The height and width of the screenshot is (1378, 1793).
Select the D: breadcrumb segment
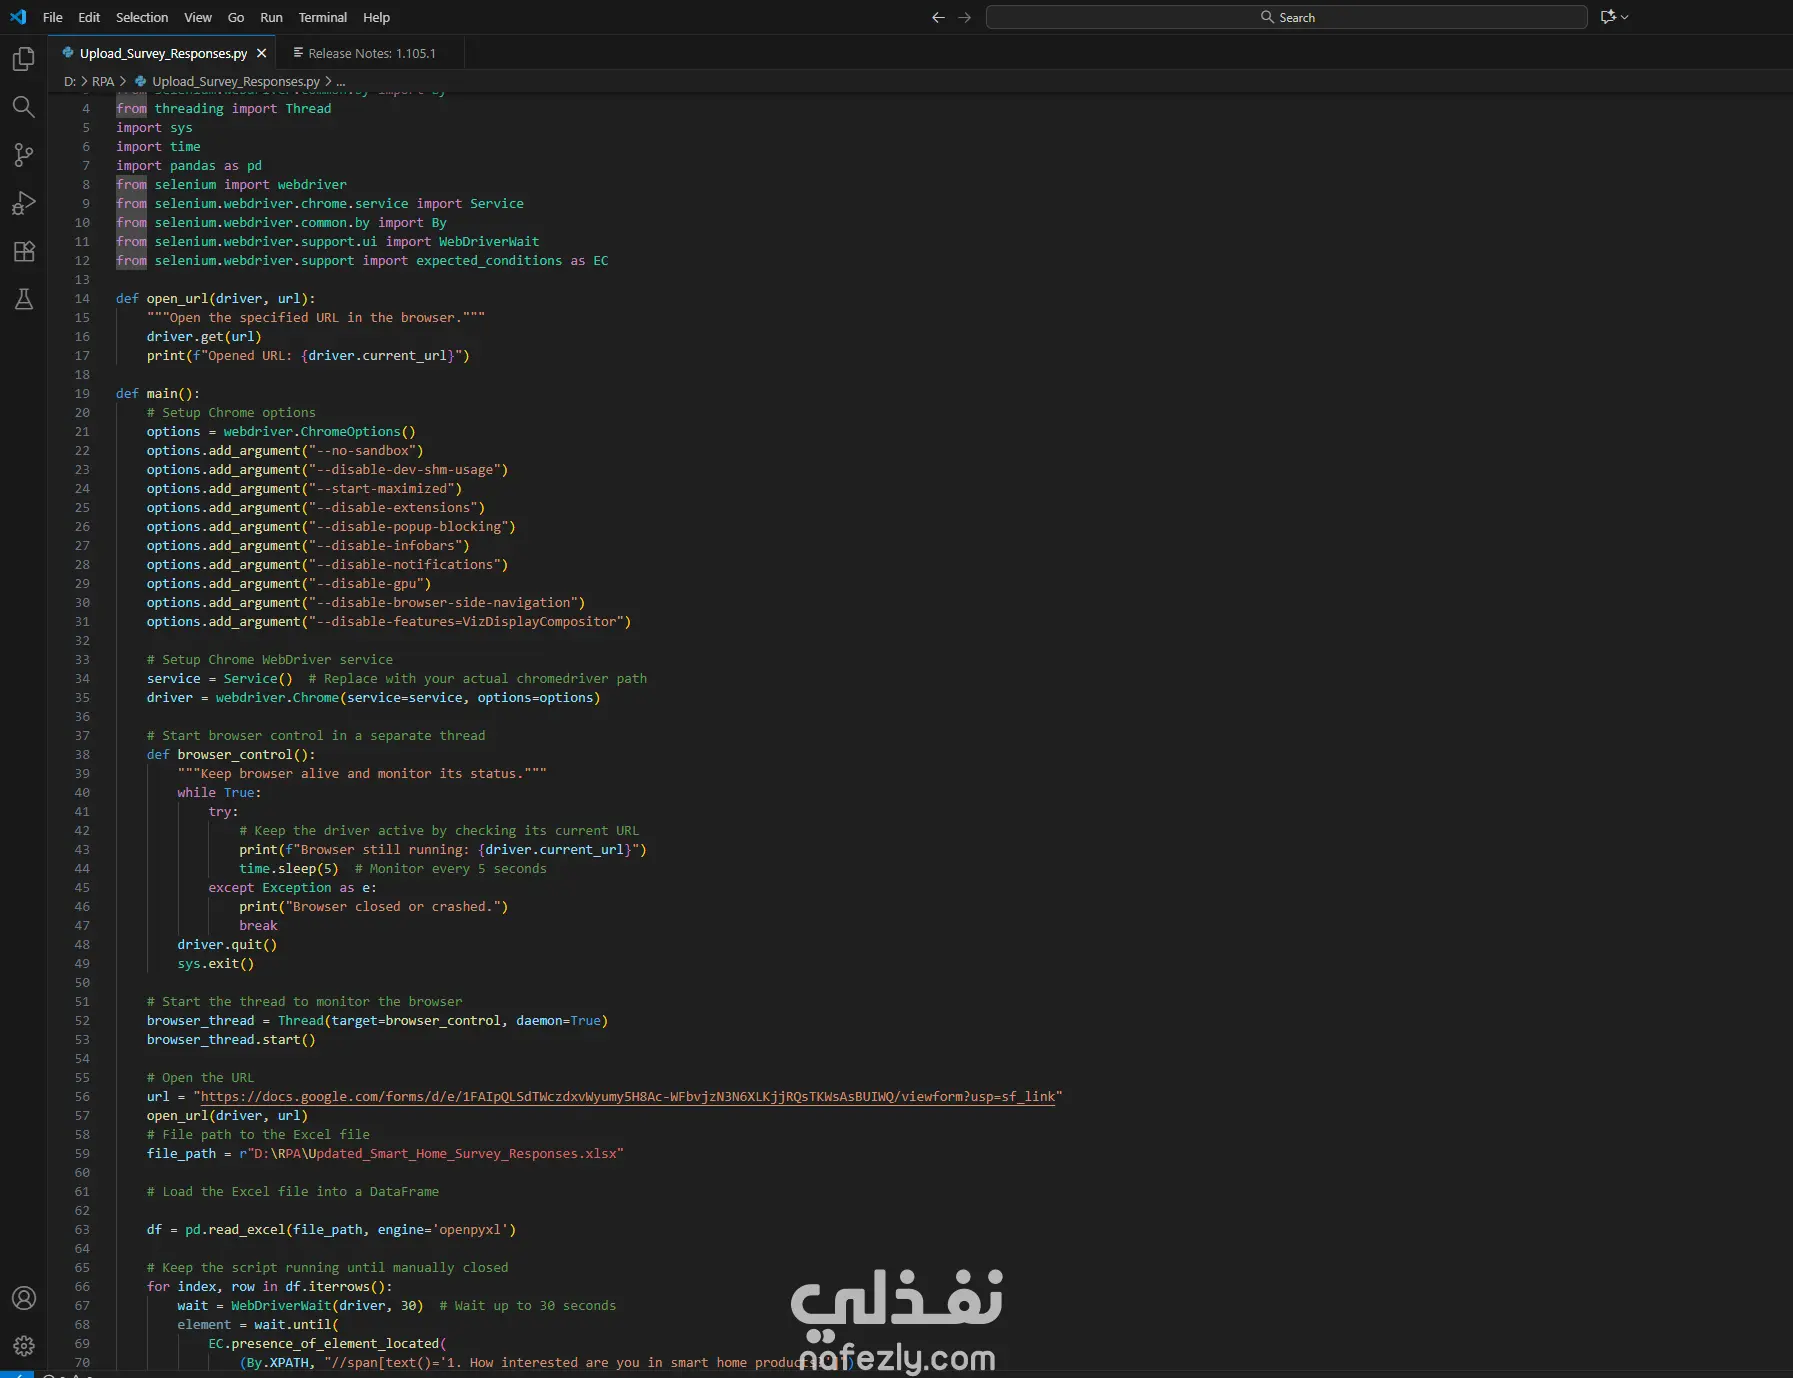70,81
